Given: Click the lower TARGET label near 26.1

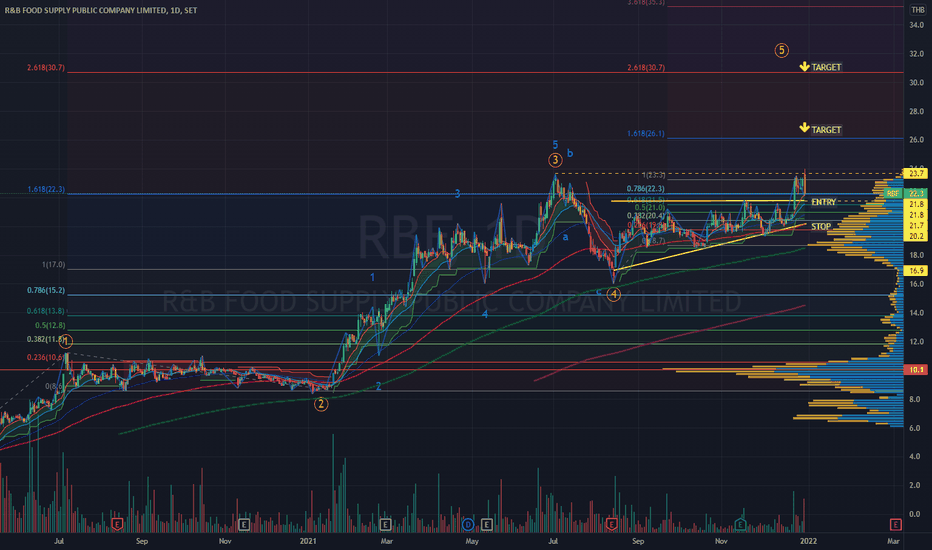Looking at the screenshot, I should [x=826, y=130].
